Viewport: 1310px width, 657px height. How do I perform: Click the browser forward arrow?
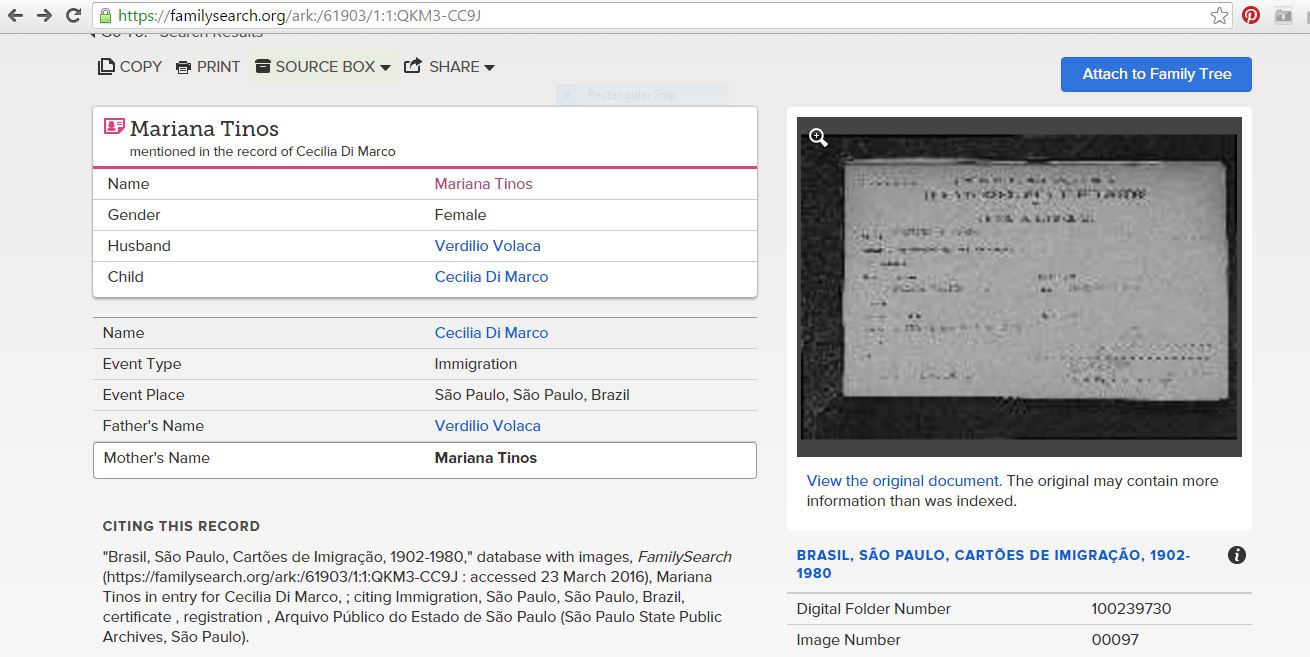pos(44,16)
